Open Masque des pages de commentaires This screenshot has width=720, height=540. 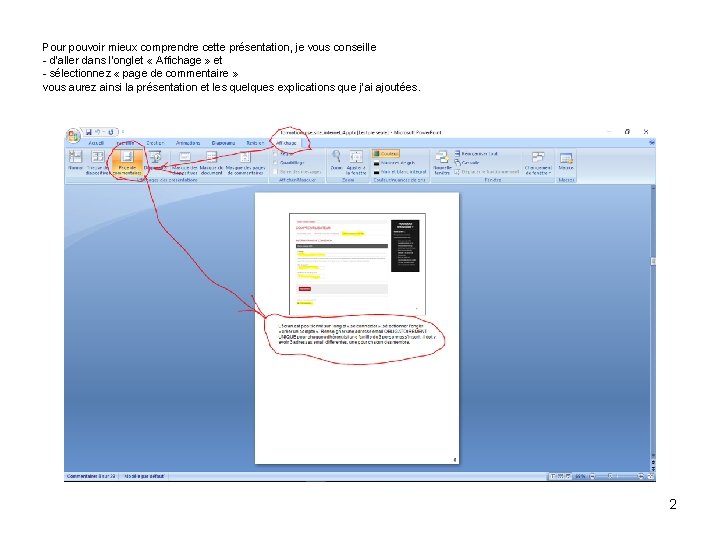pyautogui.click(x=246, y=162)
